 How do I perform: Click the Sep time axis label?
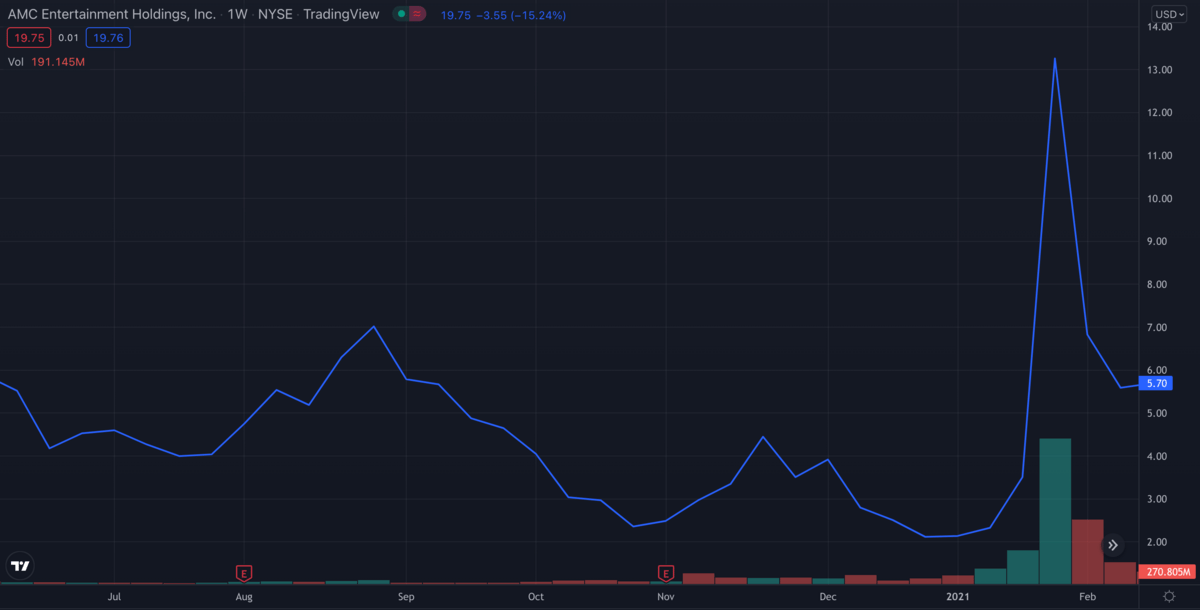(406, 597)
